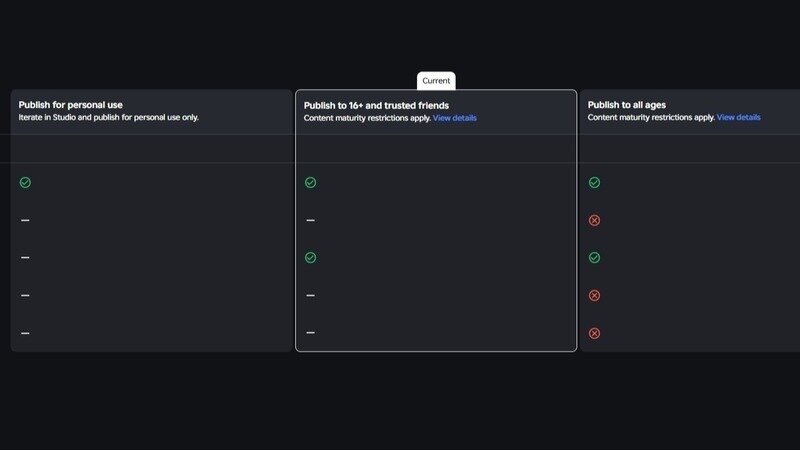Select the 'Publish for personal use' heading

click(x=70, y=105)
